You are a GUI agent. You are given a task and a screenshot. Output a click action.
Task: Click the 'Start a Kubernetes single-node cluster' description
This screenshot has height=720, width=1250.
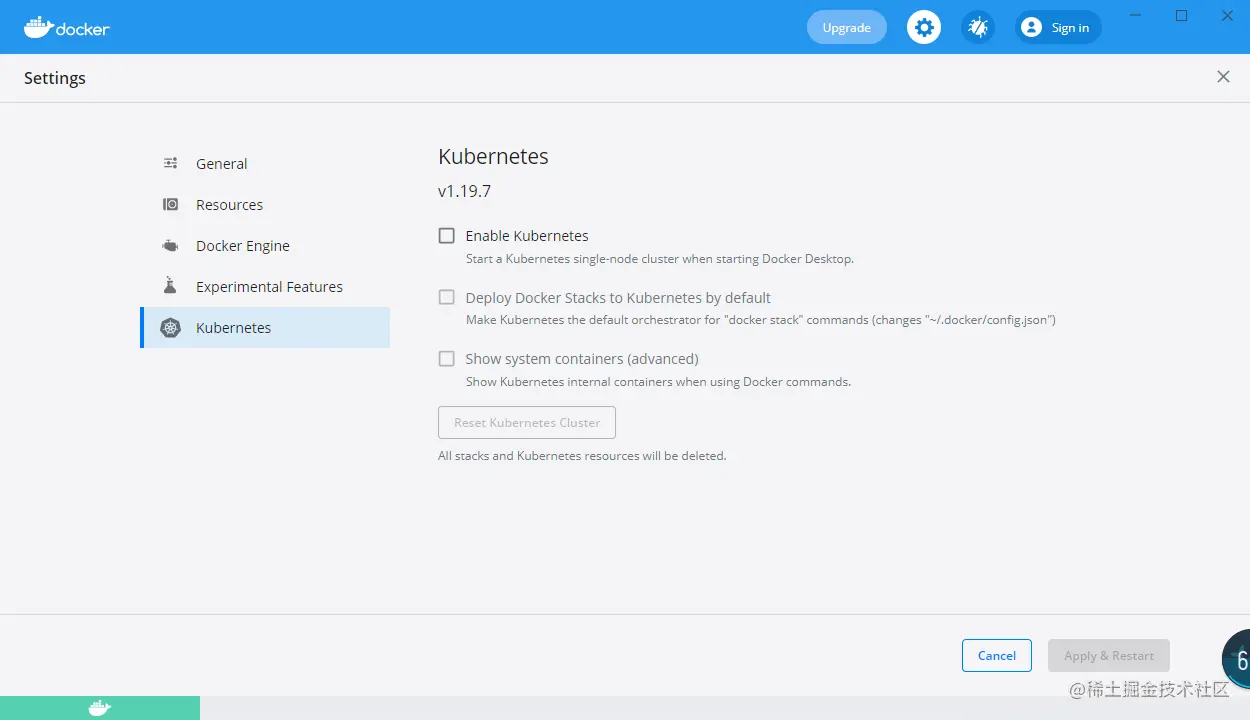click(x=660, y=259)
